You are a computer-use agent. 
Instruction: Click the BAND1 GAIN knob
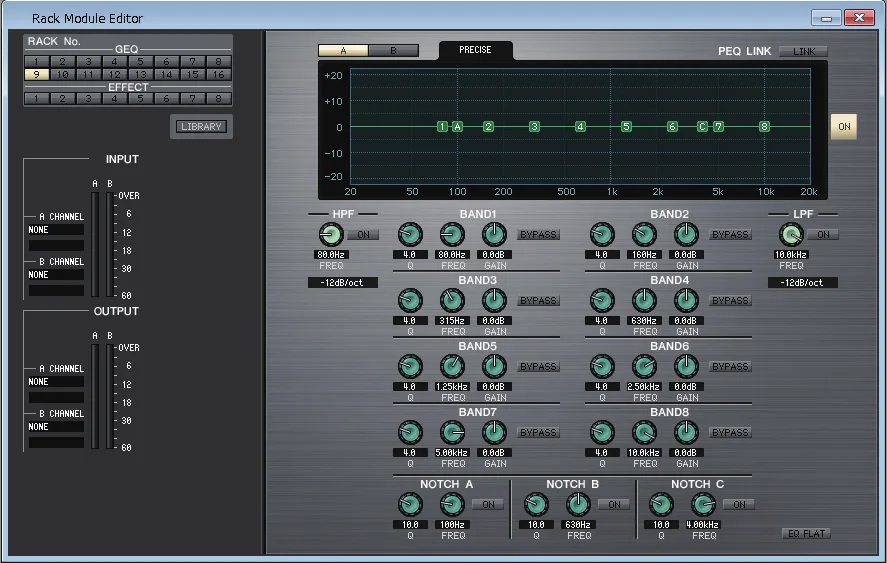494,234
